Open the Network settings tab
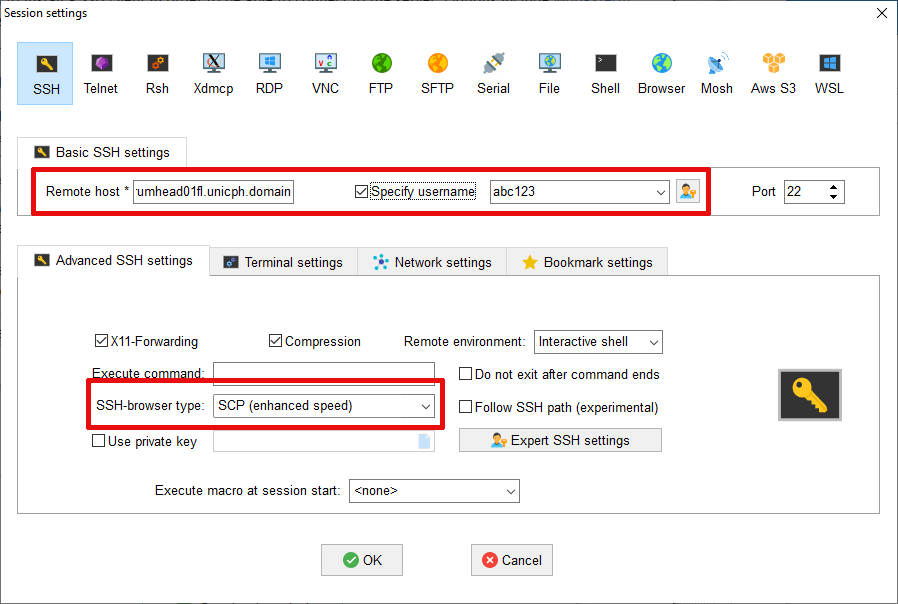 tap(432, 262)
